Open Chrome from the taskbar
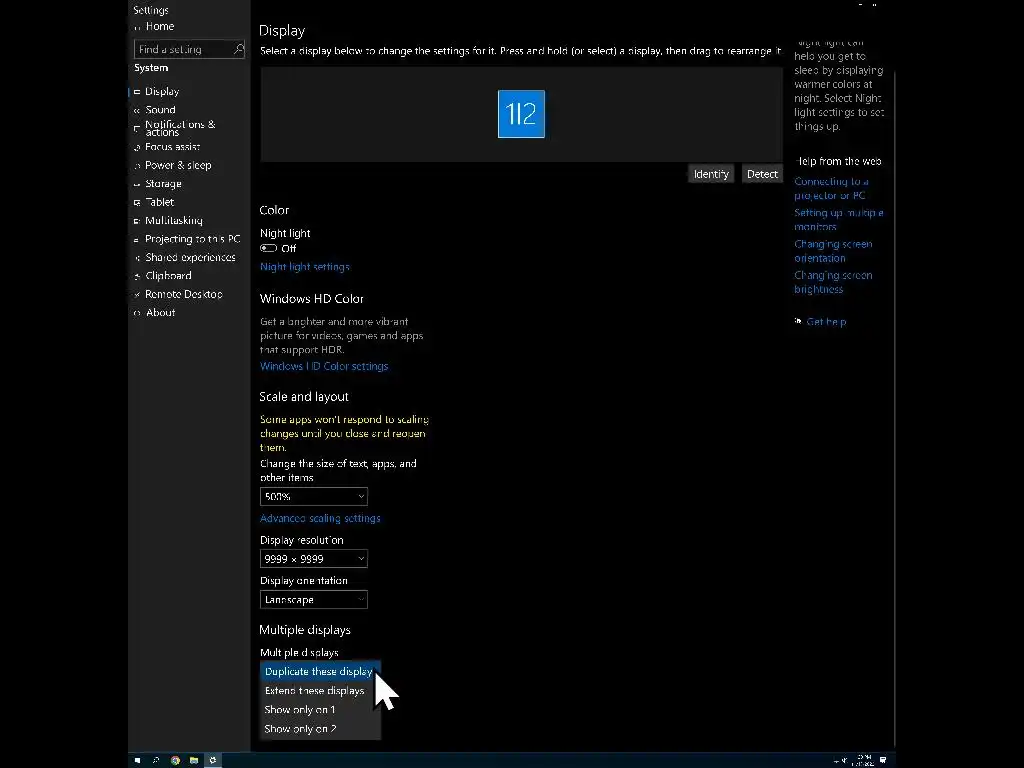Viewport: 1024px width, 768px height. 175,760
